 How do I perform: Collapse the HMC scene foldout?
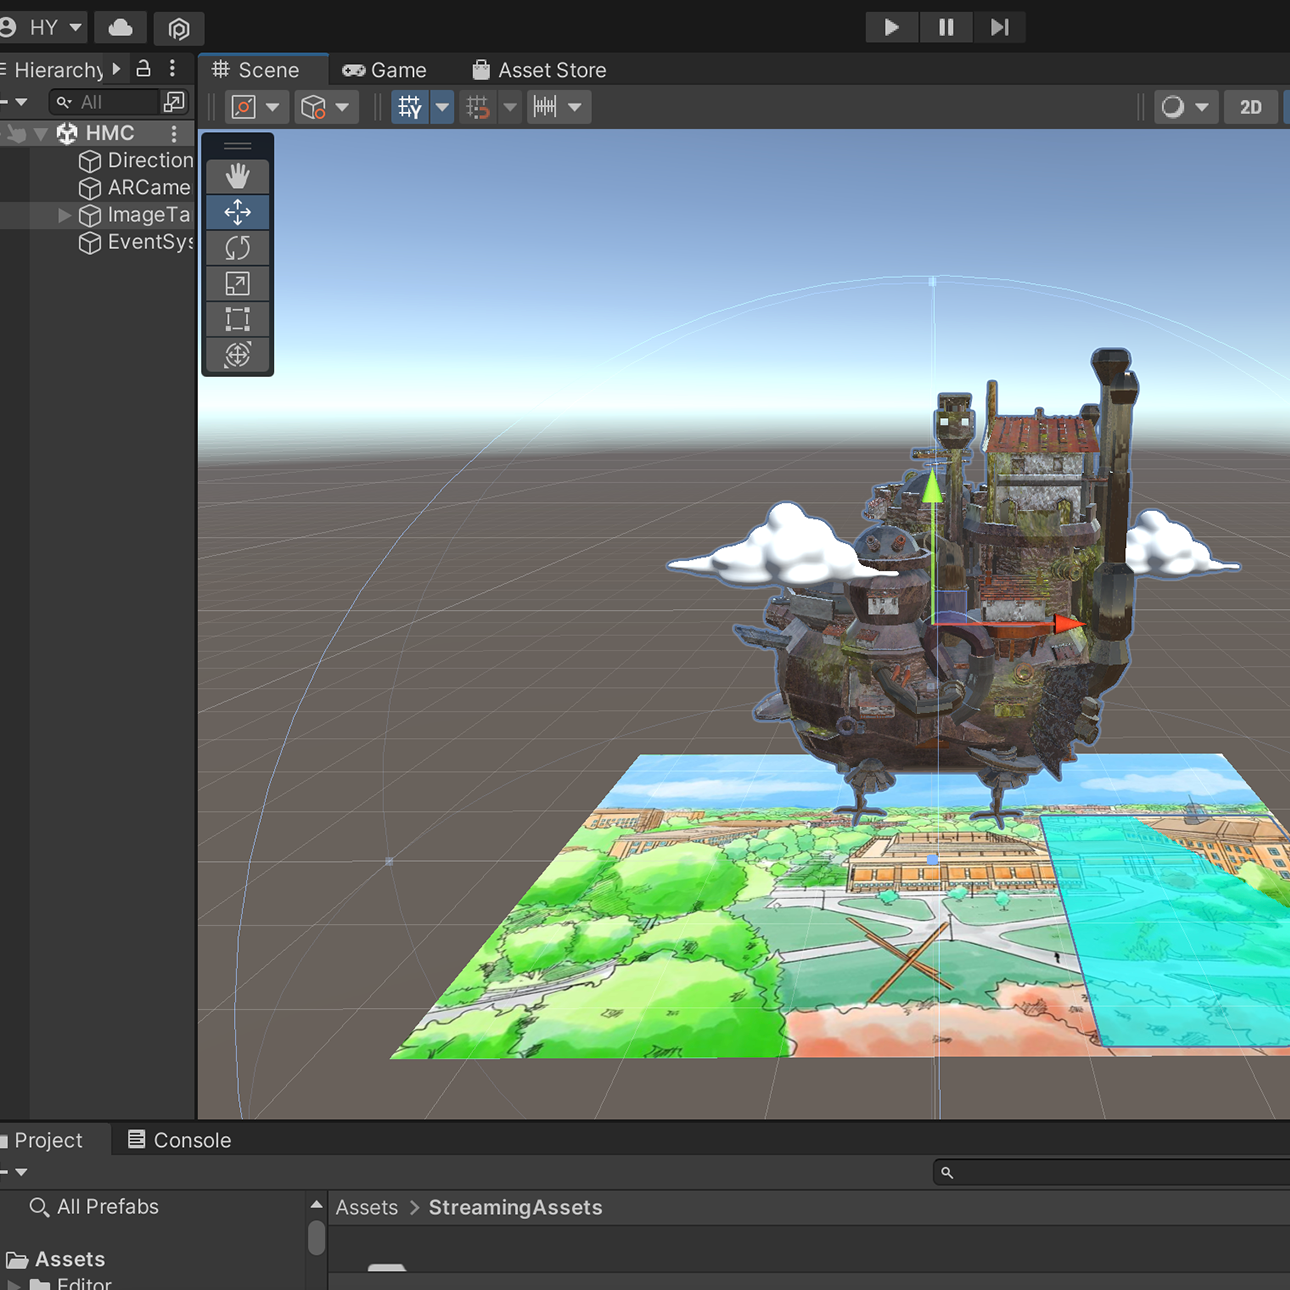(x=41, y=133)
